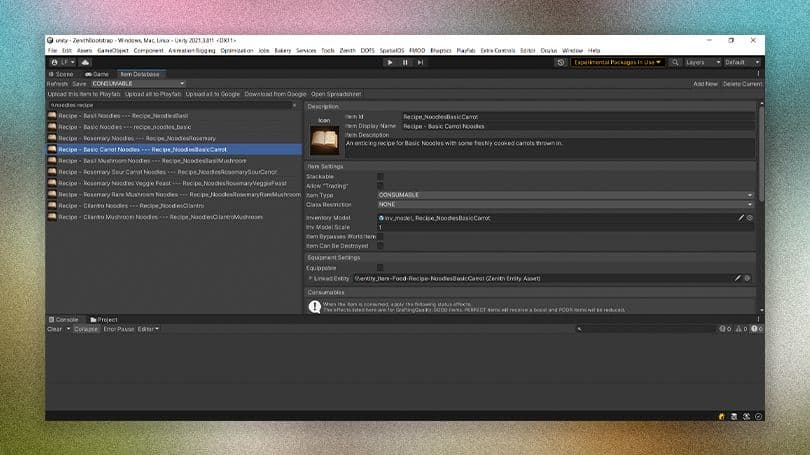Click the global search magnifier icon

672,62
